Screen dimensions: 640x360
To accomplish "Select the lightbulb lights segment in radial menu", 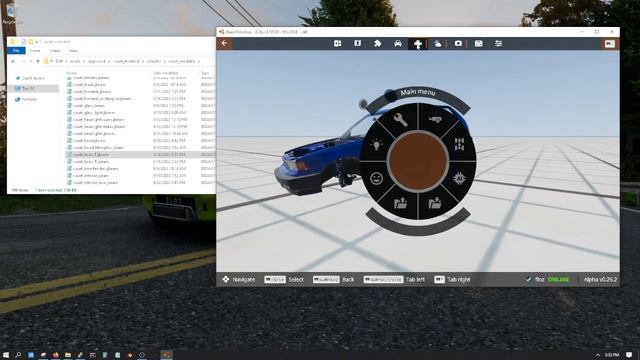I will click(376, 144).
